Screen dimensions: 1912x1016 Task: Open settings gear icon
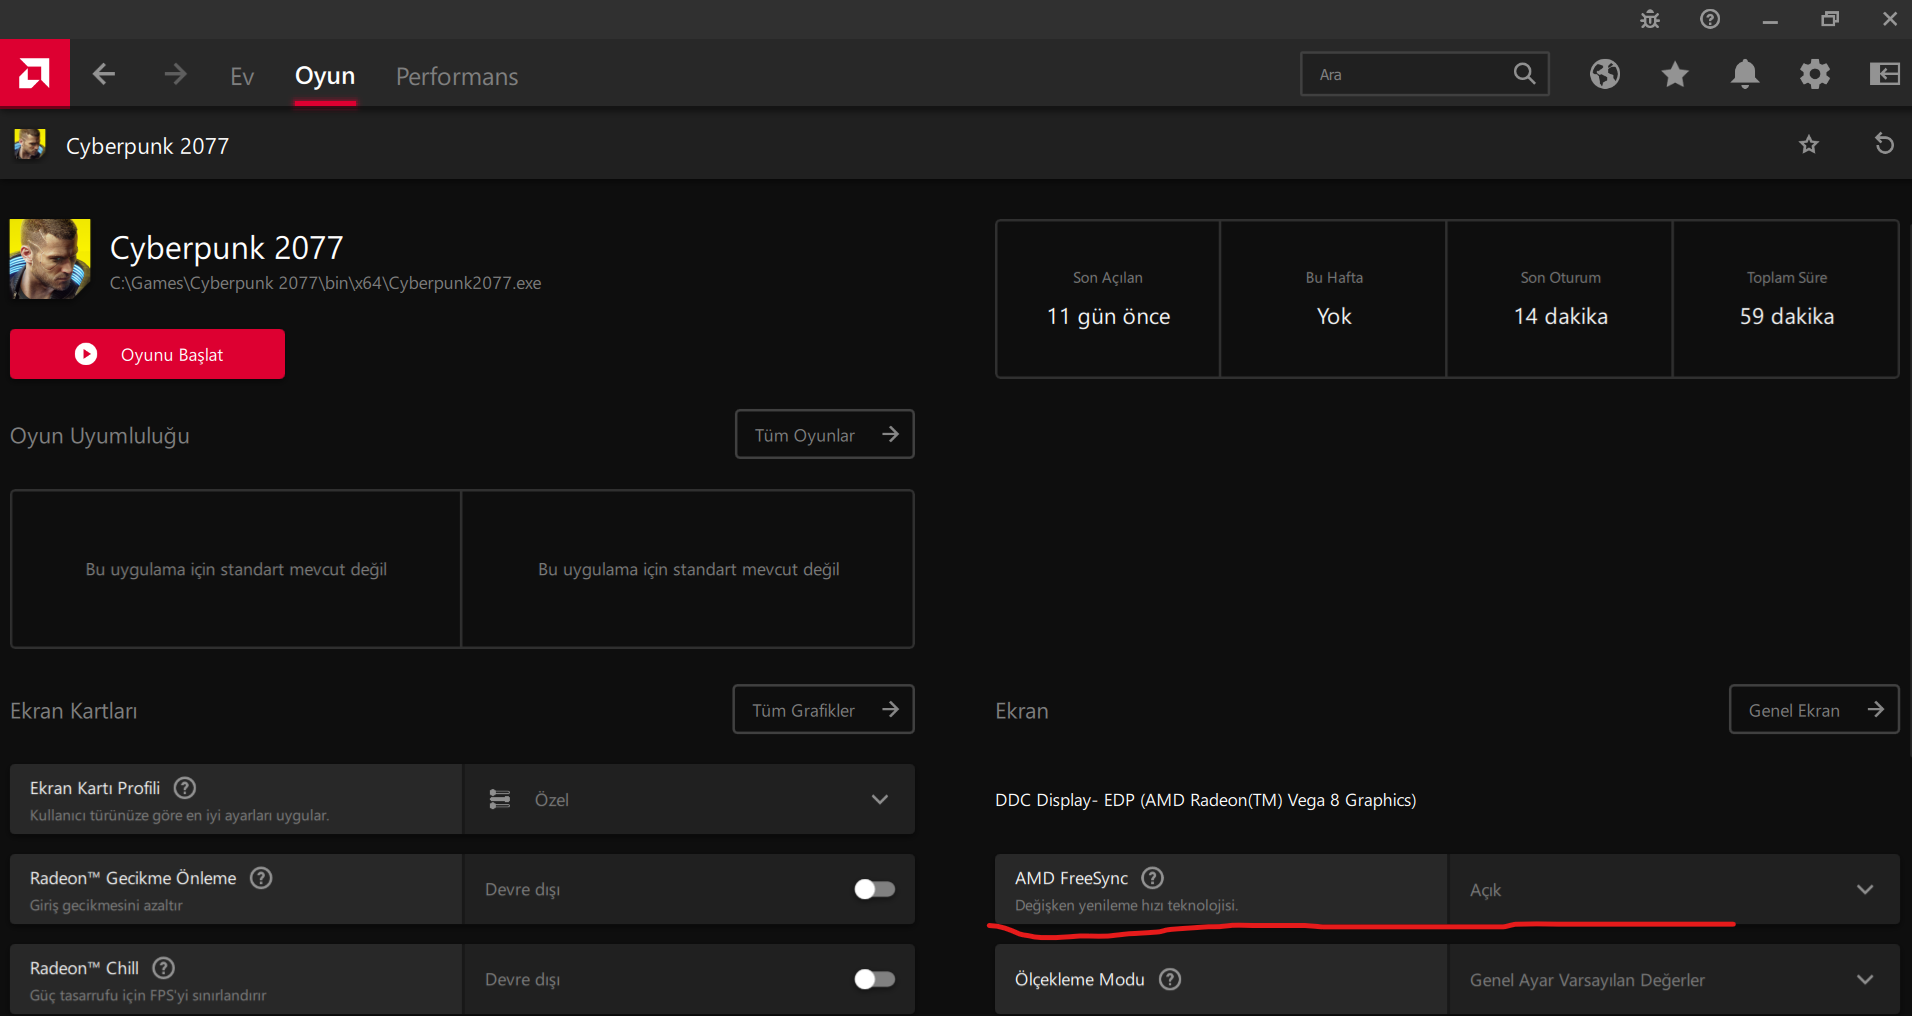pos(1815,74)
